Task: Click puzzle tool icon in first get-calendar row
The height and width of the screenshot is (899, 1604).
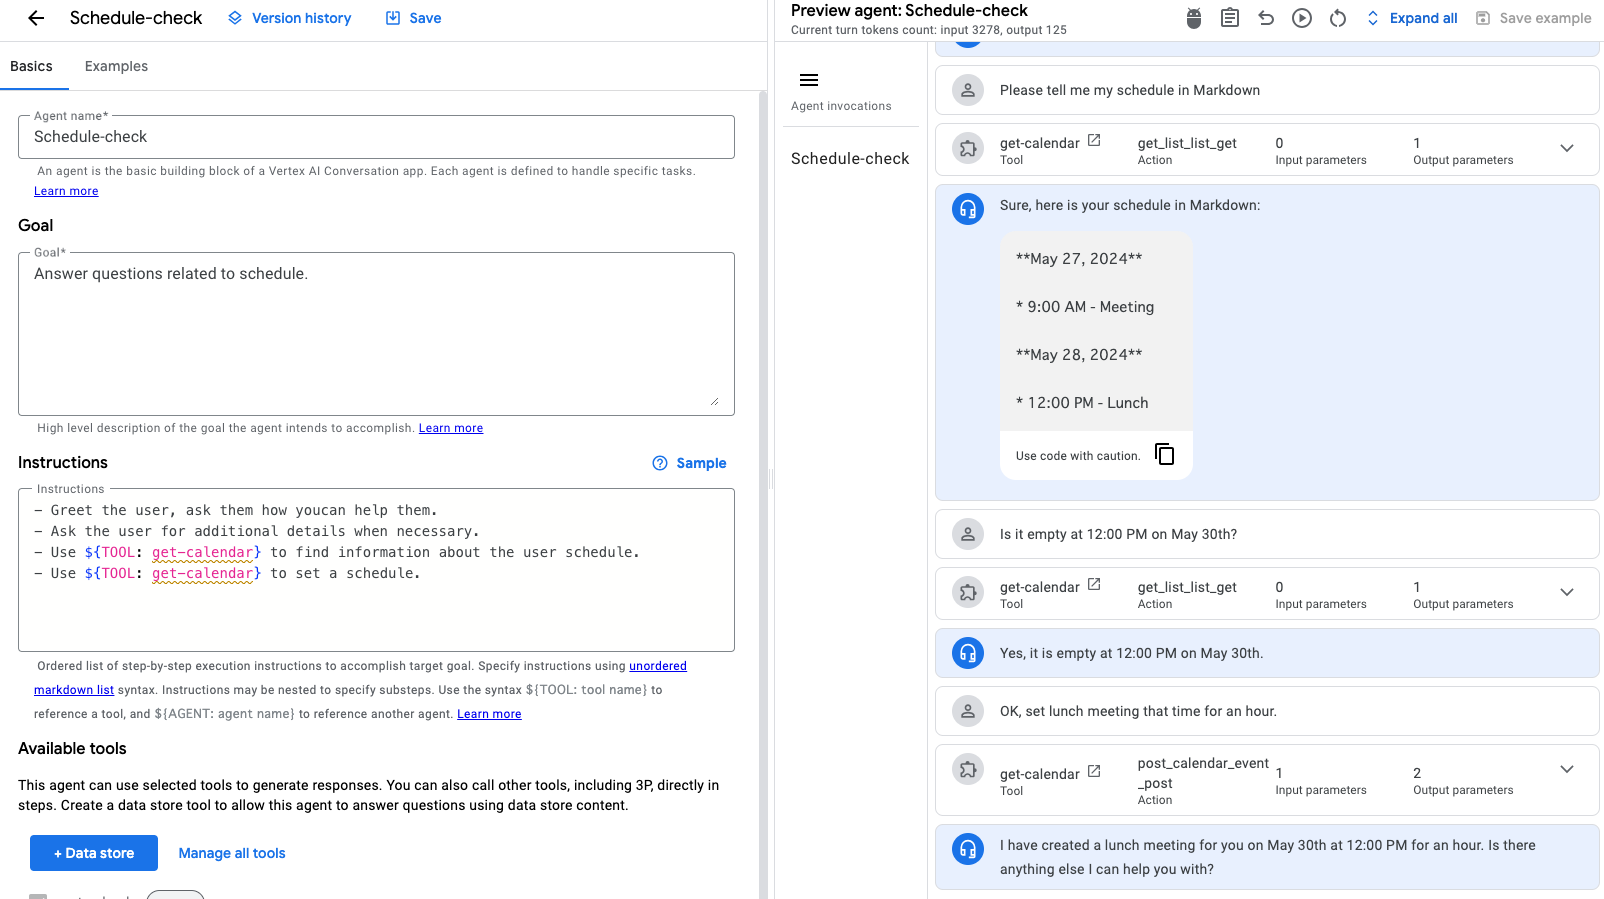Action: point(968,149)
